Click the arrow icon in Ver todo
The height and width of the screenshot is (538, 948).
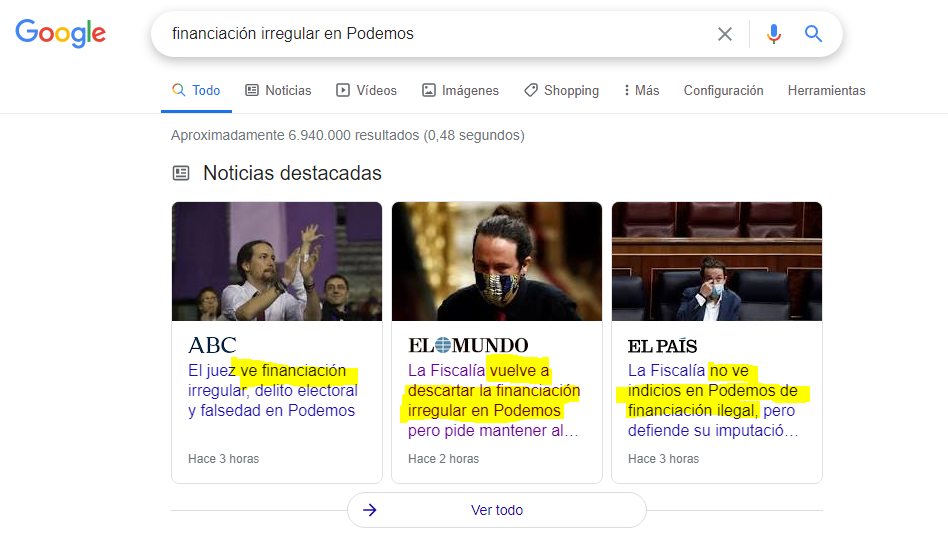(x=369, y=510)
